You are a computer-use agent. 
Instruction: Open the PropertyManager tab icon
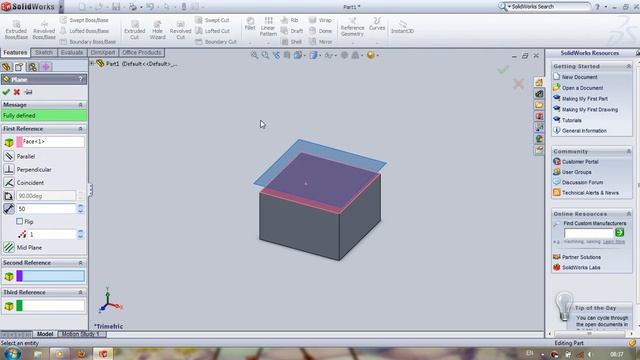pos(19,67)
